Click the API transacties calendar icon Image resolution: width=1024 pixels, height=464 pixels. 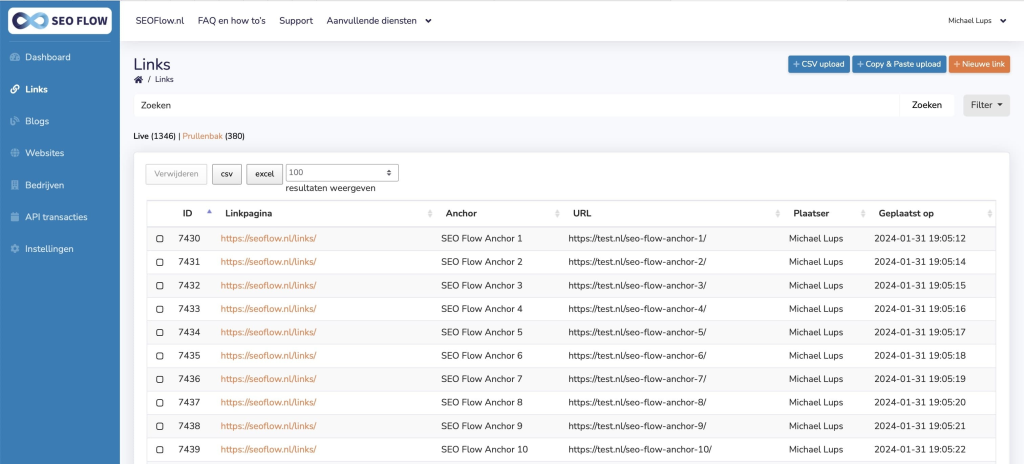click(x=15, y=217)
